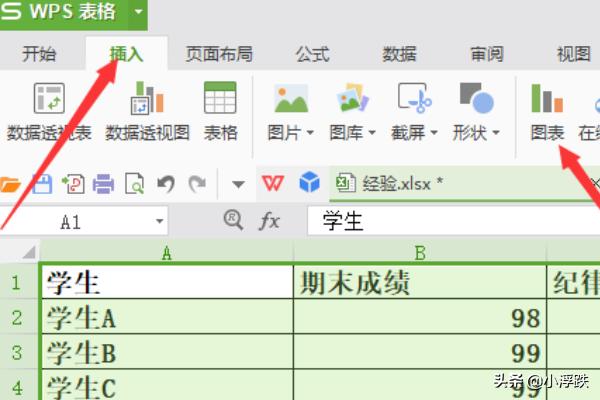
Task: Click the formula bar showing 学生
Action: [453, 221]
